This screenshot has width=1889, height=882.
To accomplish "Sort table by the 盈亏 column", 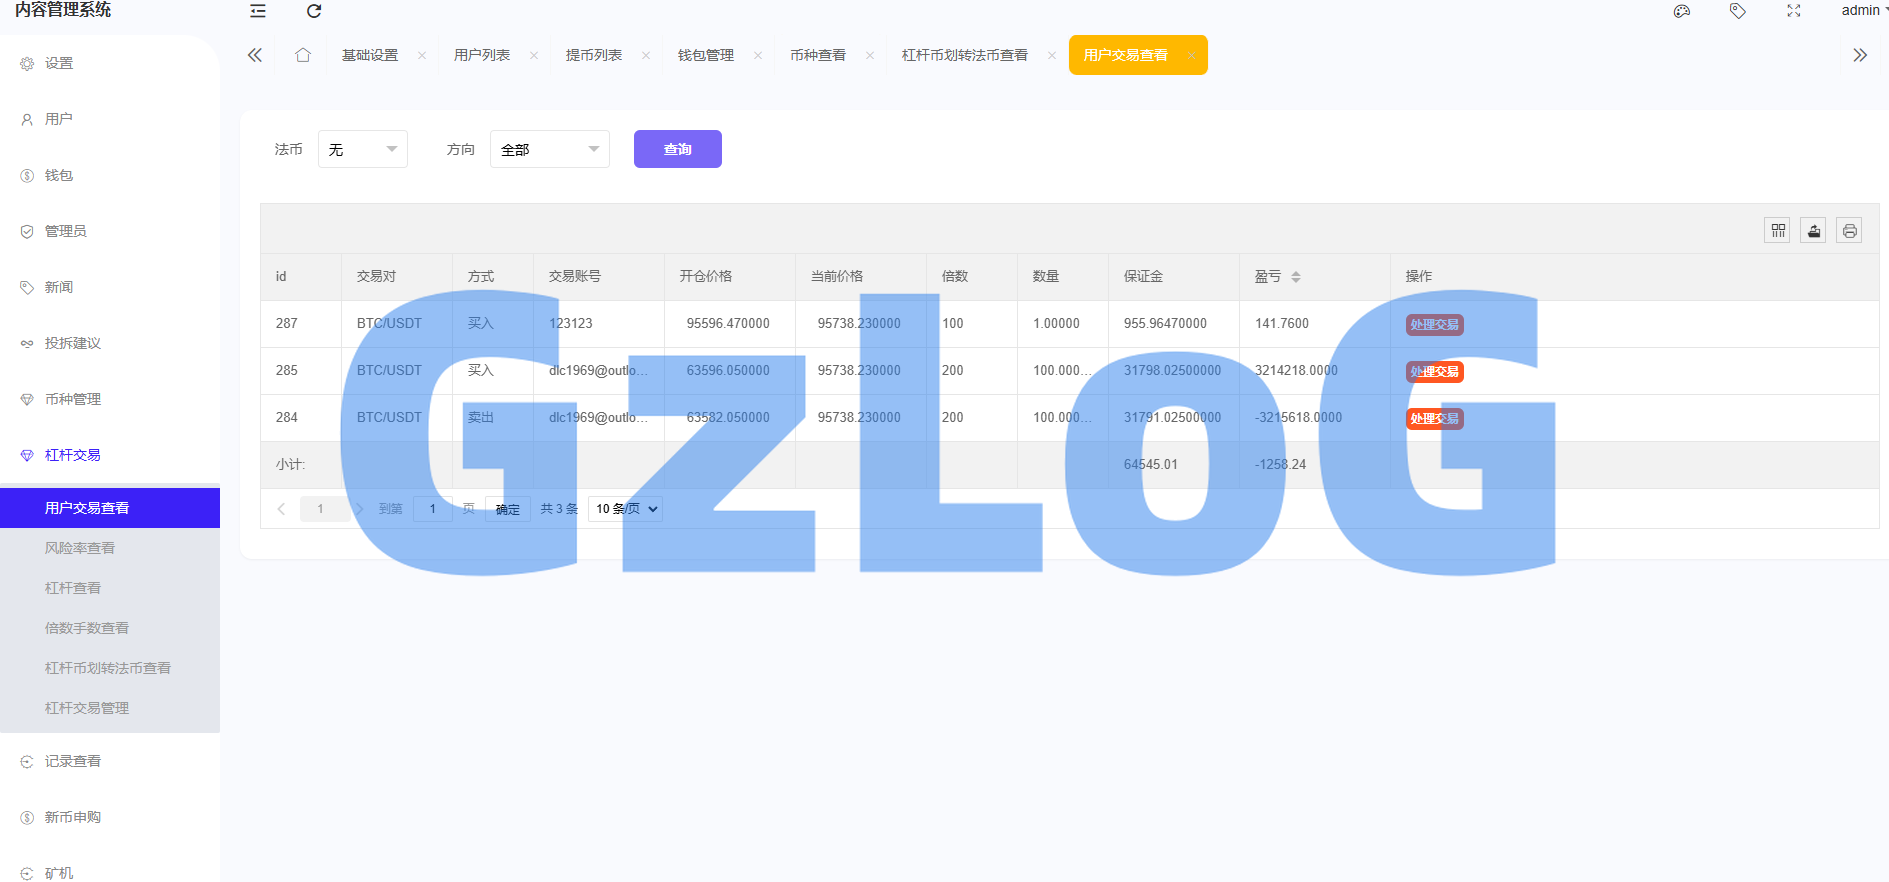I will [1295, 277].
